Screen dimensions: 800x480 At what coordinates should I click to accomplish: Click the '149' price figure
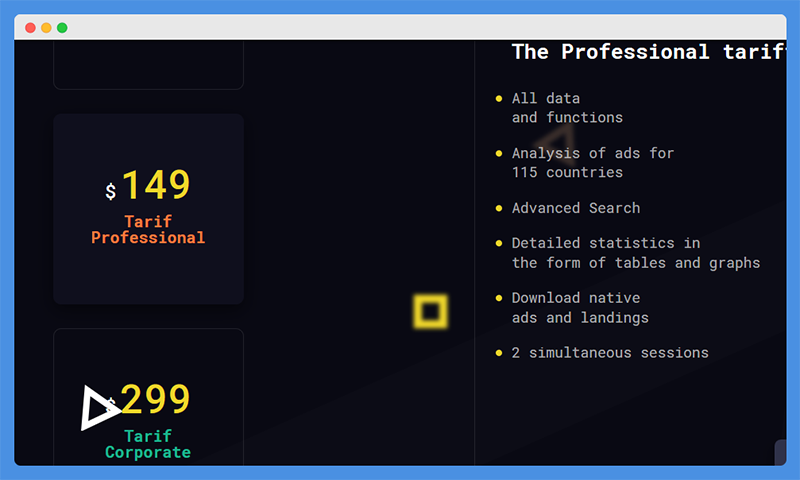tap(156, 185)
